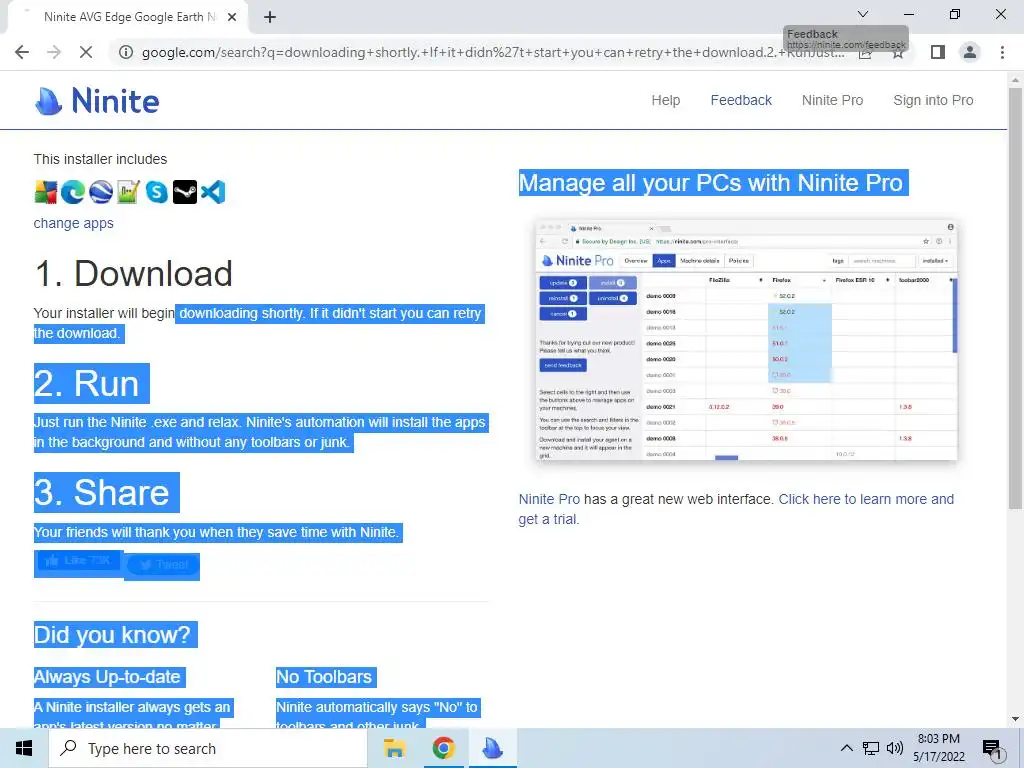The width and height of the screenshot is (1024, 768).
Task: Click the '1. Download' heading
Action: pos(133,274)
